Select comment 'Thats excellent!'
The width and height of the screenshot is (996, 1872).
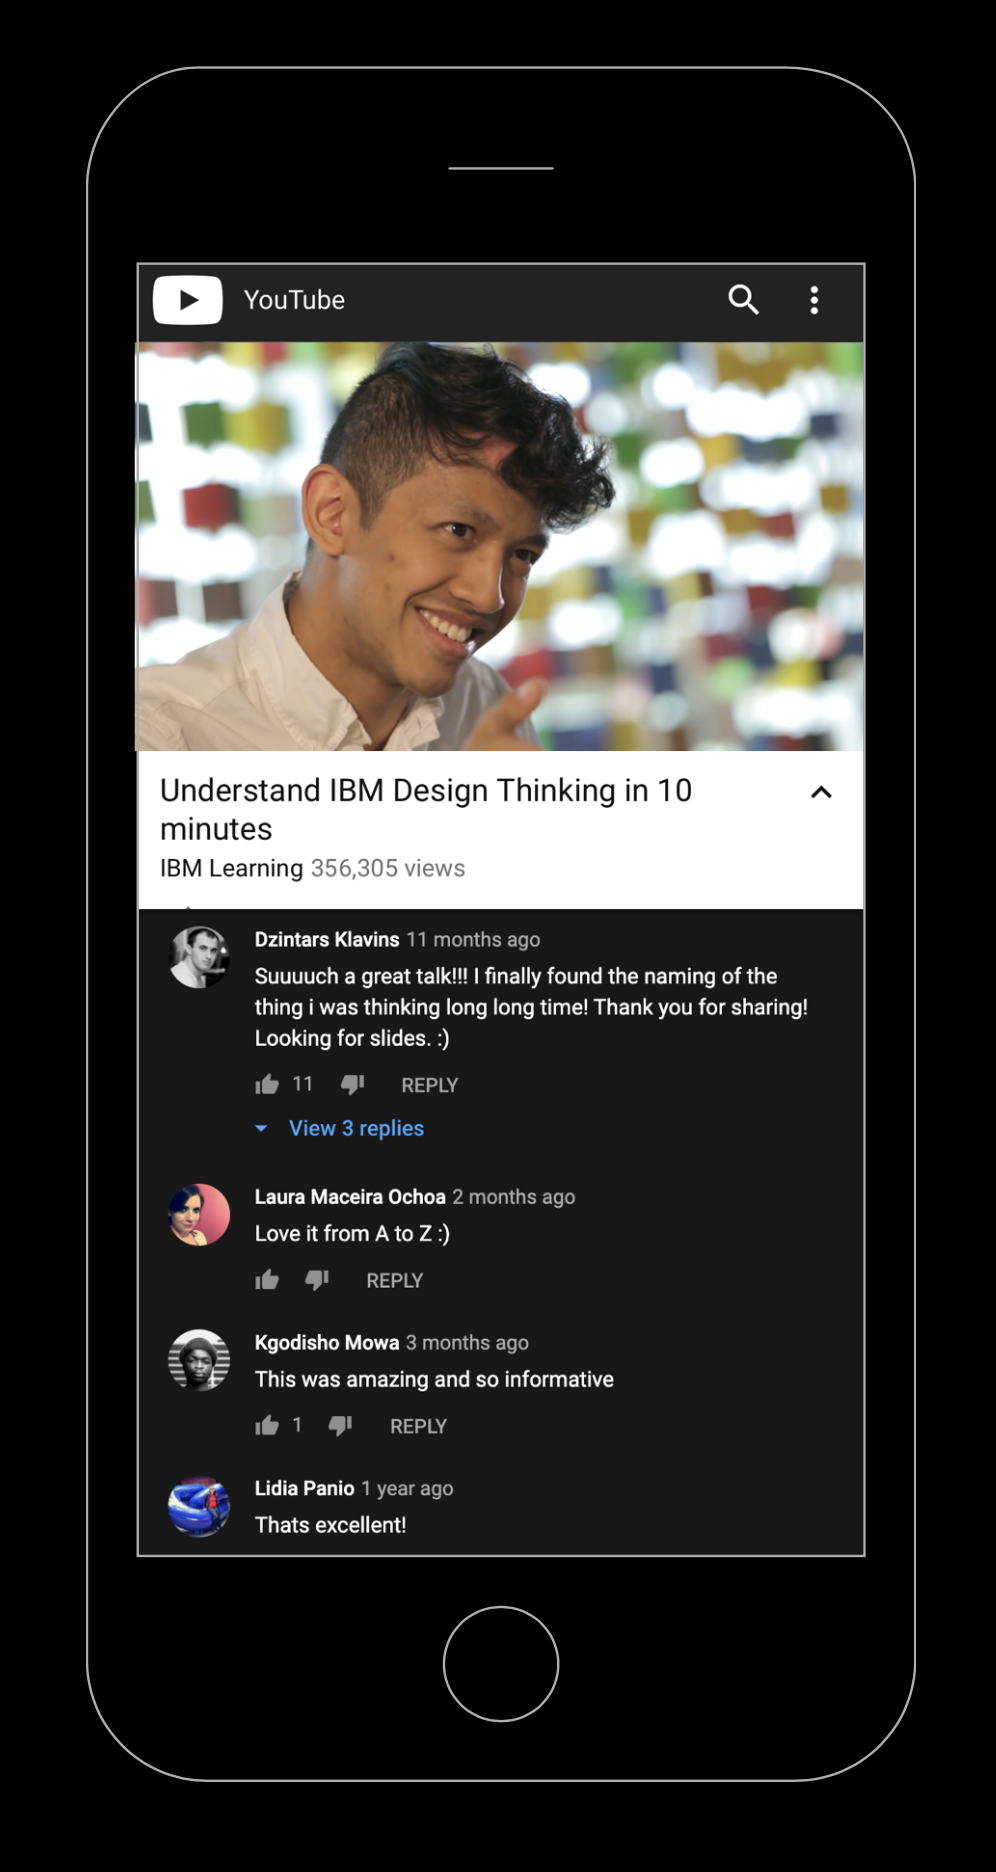point(330,1525)
